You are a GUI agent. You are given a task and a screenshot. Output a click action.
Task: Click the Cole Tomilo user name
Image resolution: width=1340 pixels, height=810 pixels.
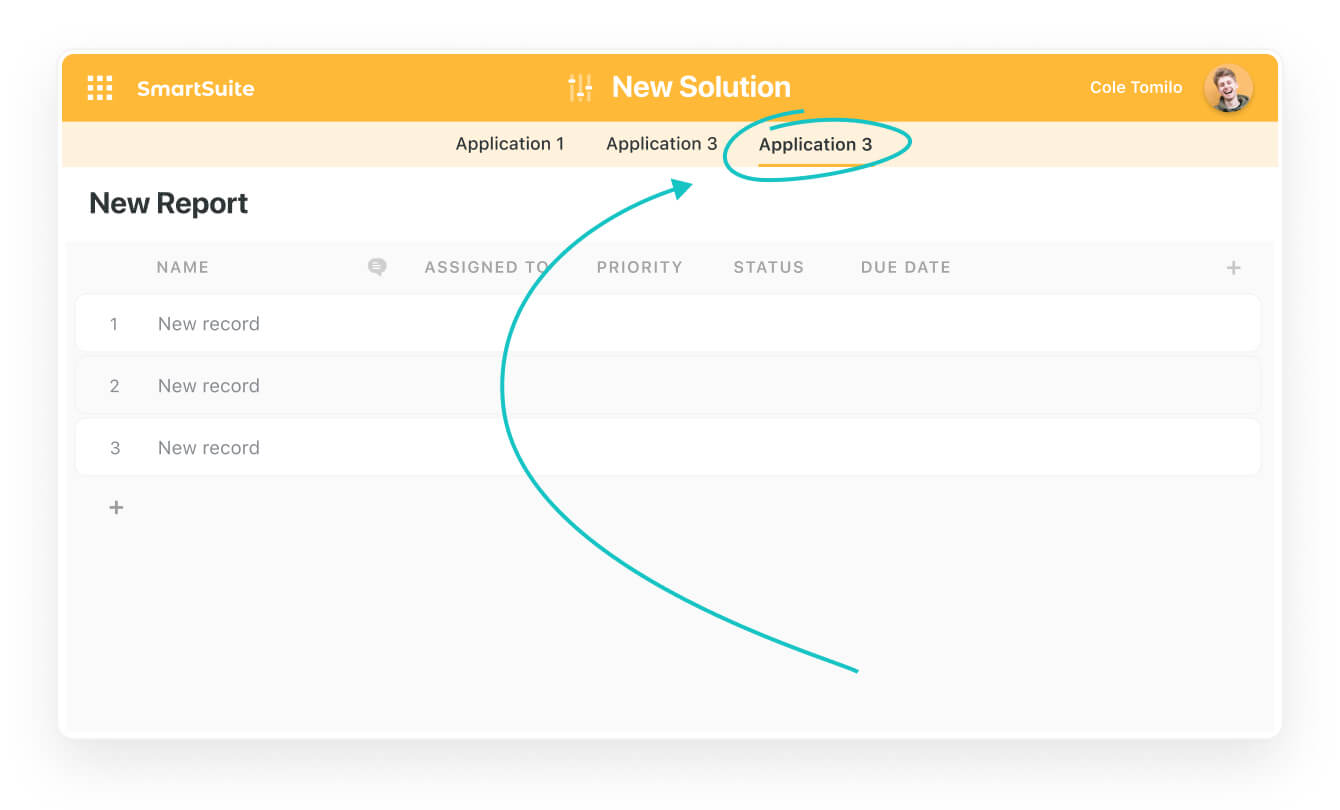(1136, 88)
